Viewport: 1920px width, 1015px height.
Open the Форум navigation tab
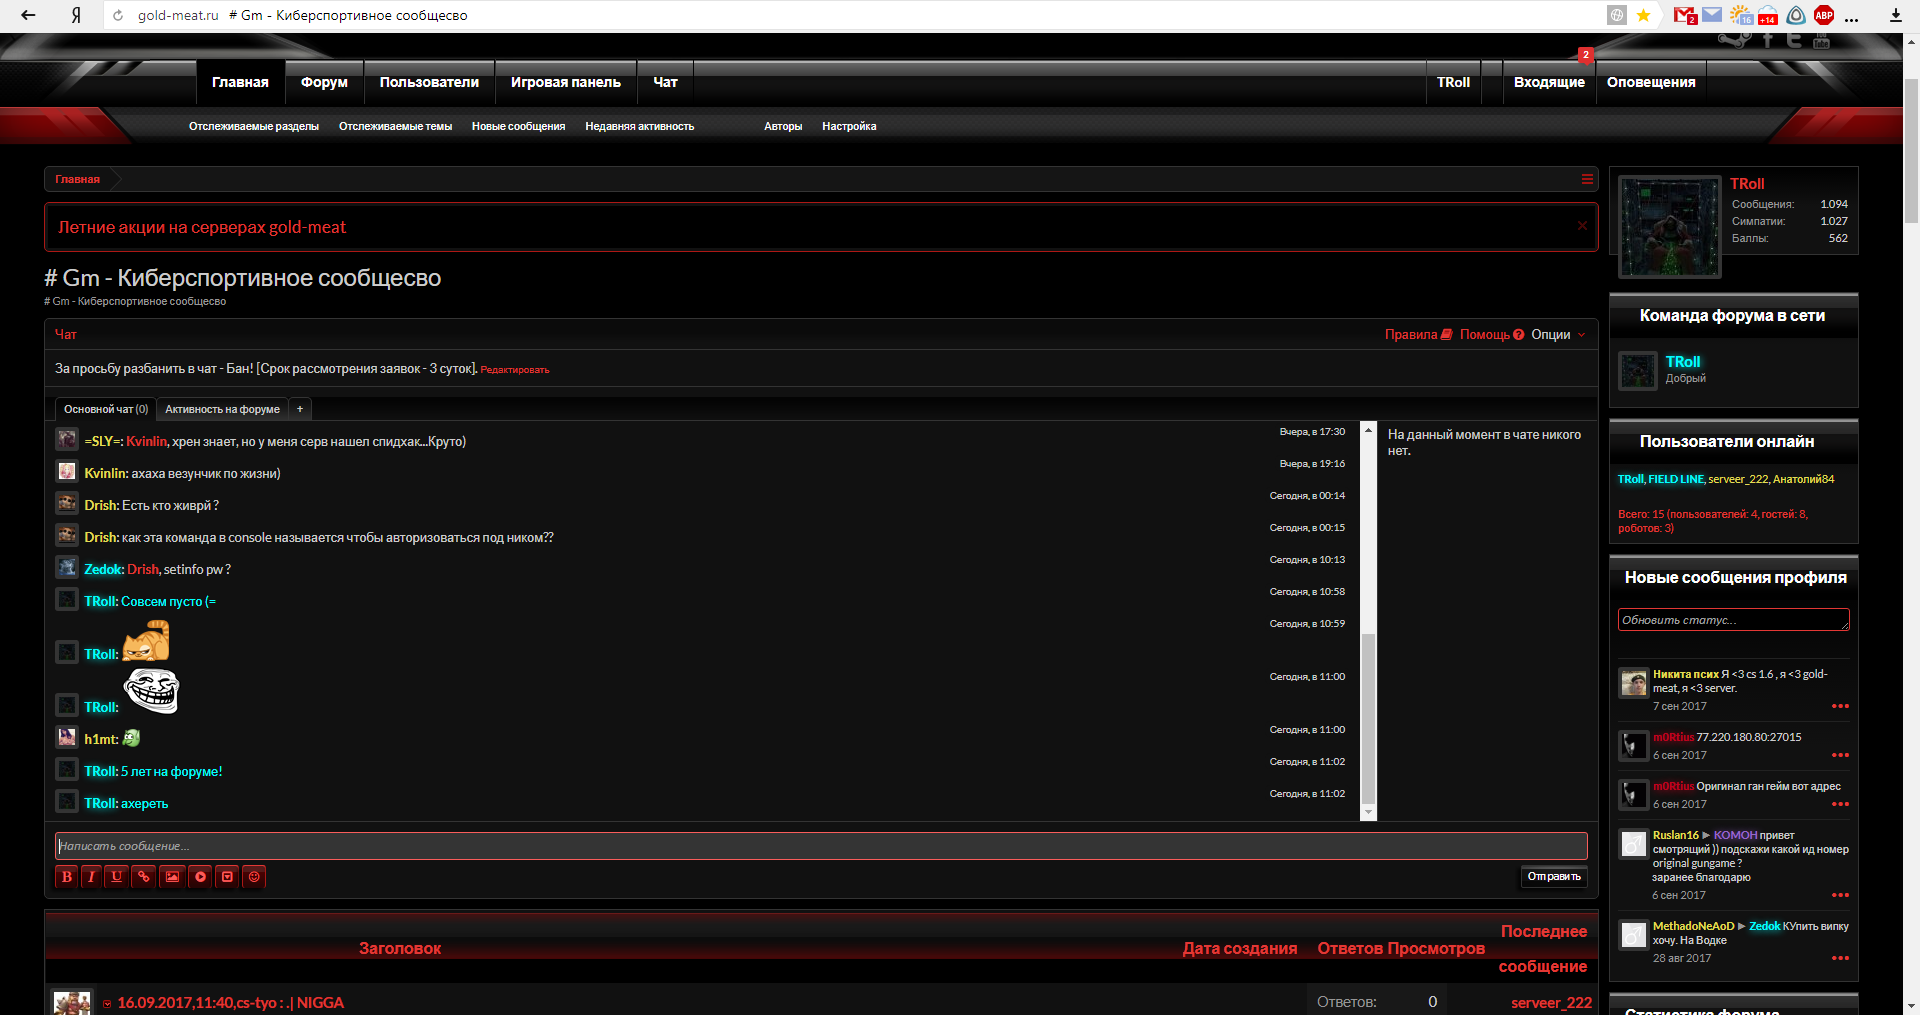click(324, 82)
